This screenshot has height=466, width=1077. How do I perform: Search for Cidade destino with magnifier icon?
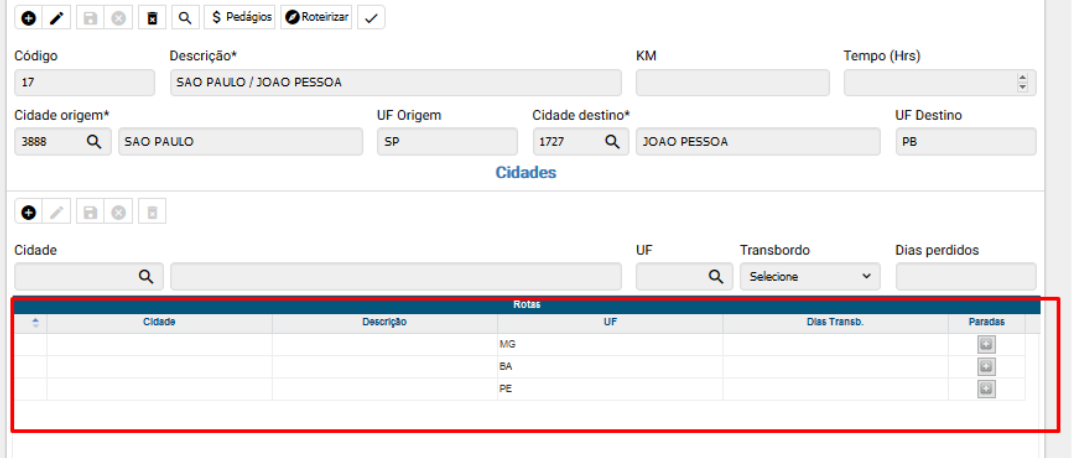tap(612, 142)
